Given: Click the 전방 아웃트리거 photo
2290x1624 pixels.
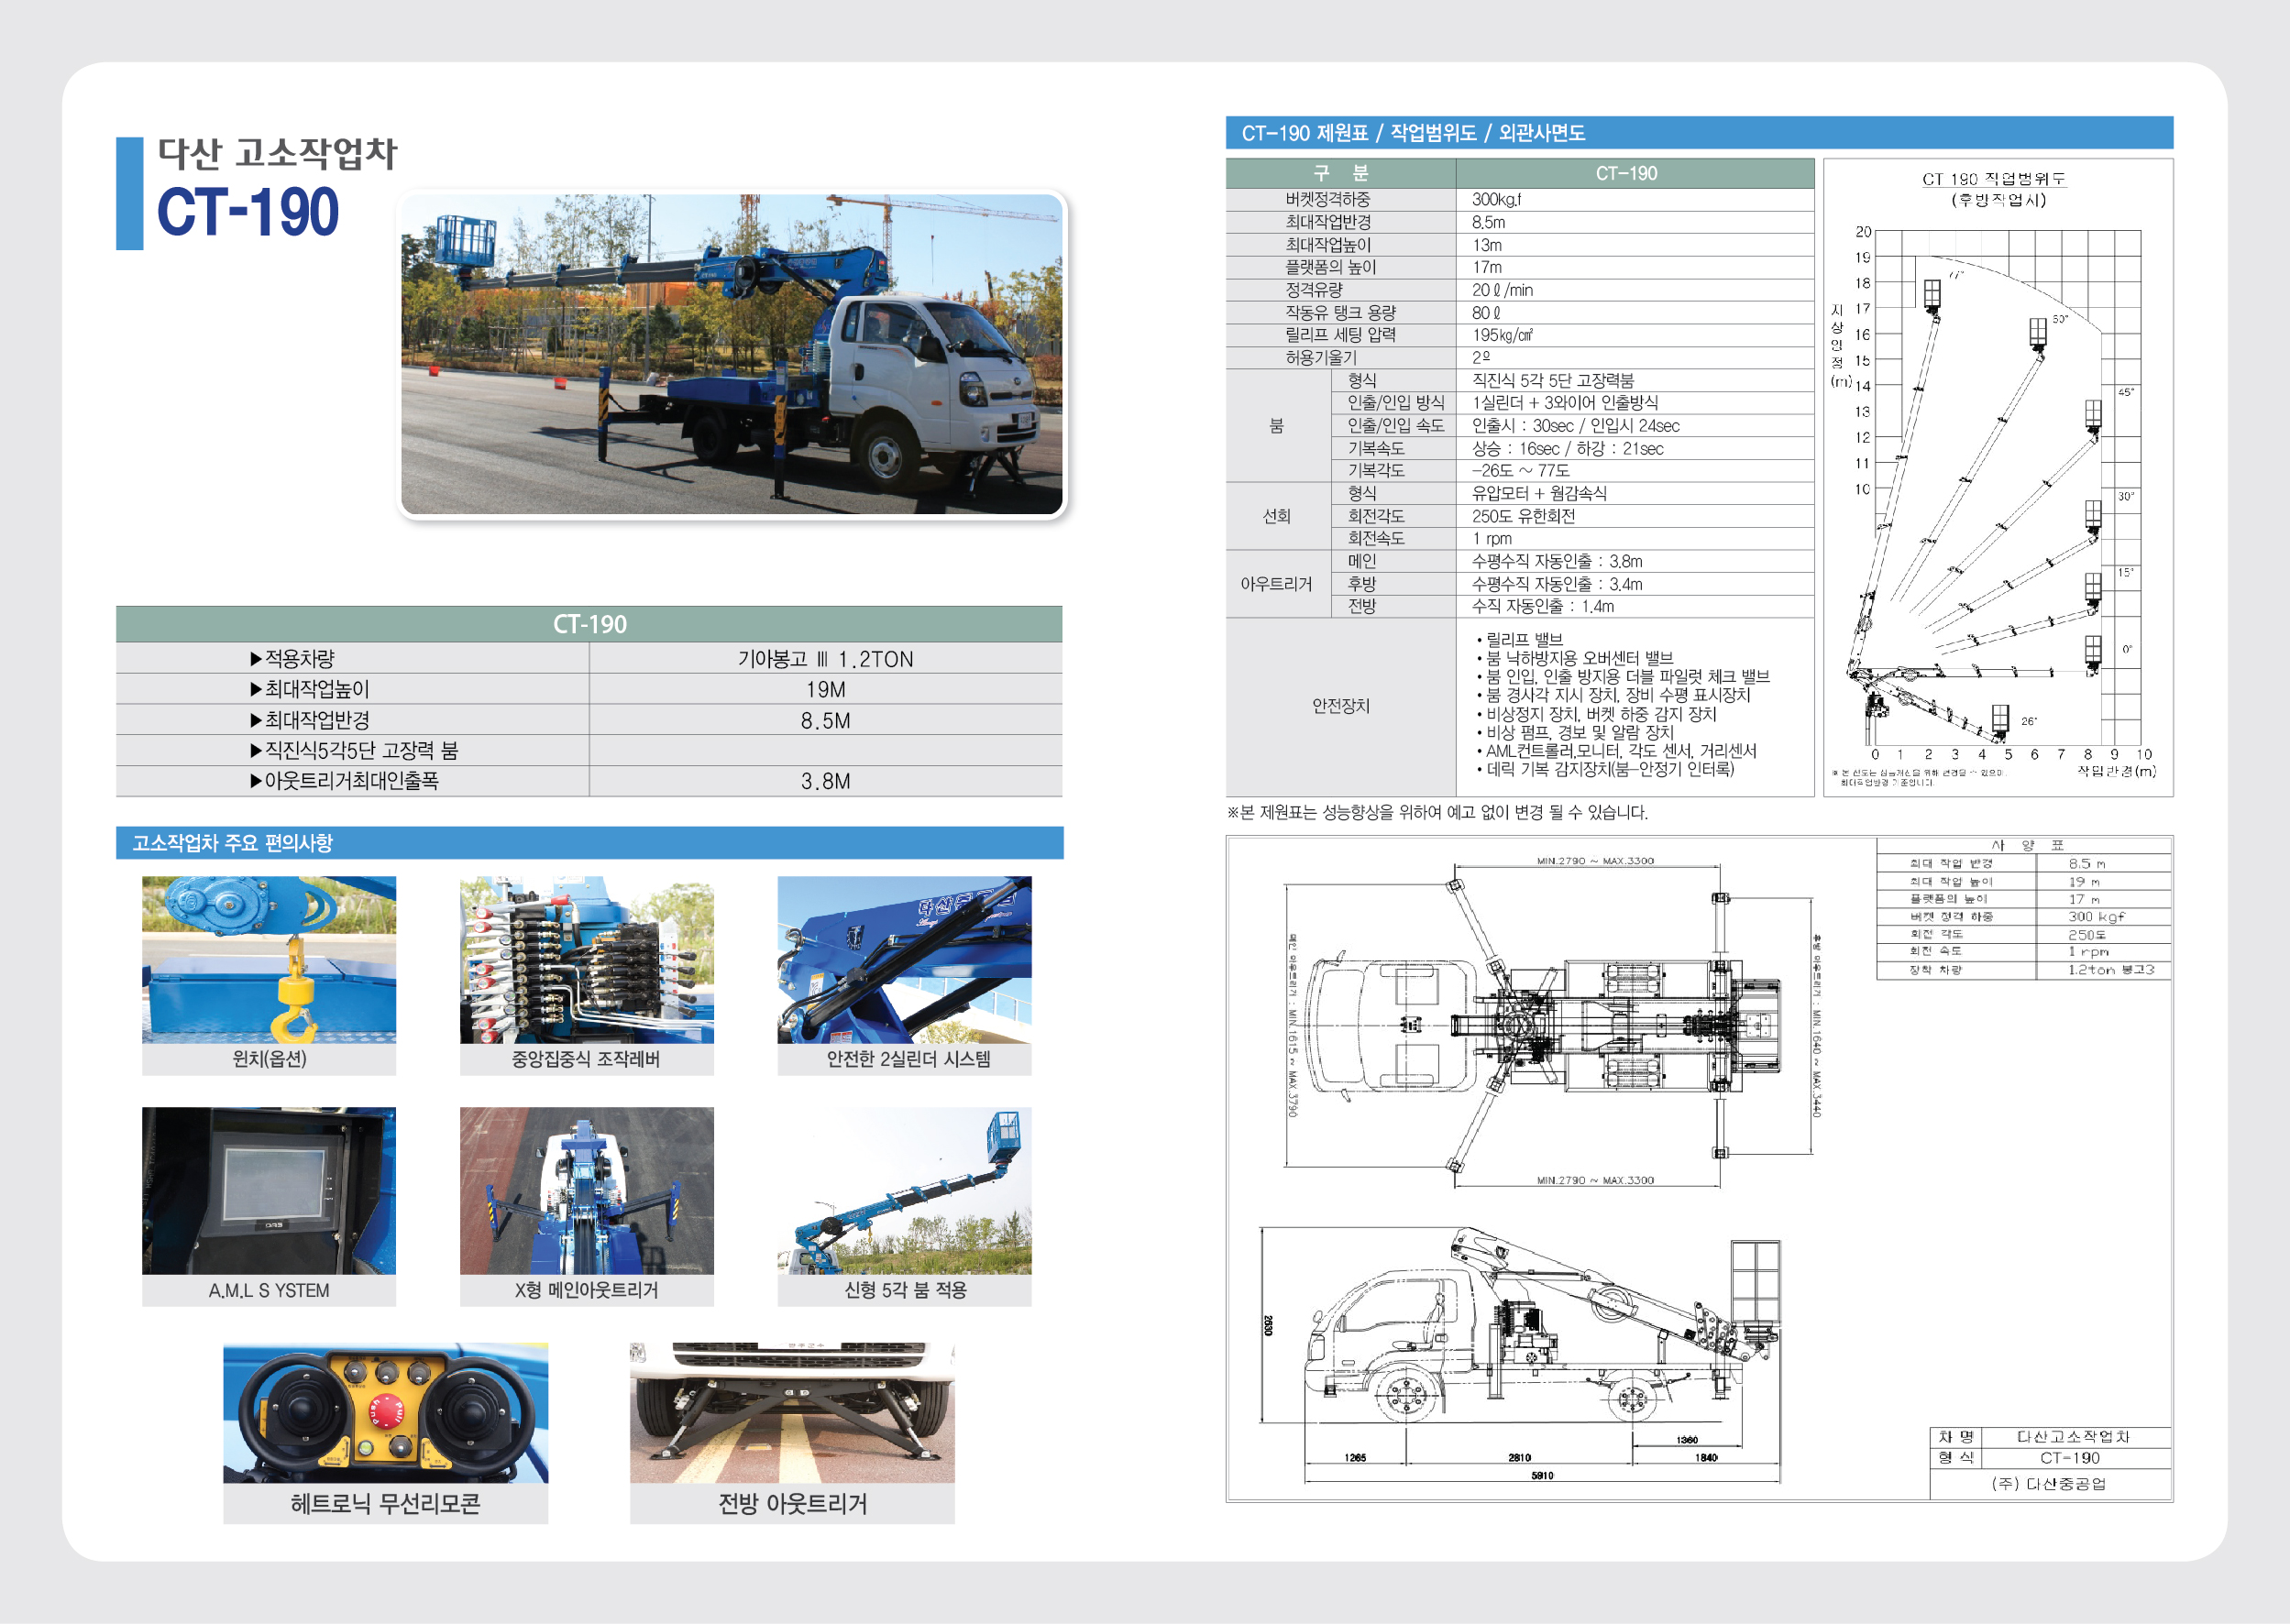Looking at the screenshot, I should [x=792, y=1412].
